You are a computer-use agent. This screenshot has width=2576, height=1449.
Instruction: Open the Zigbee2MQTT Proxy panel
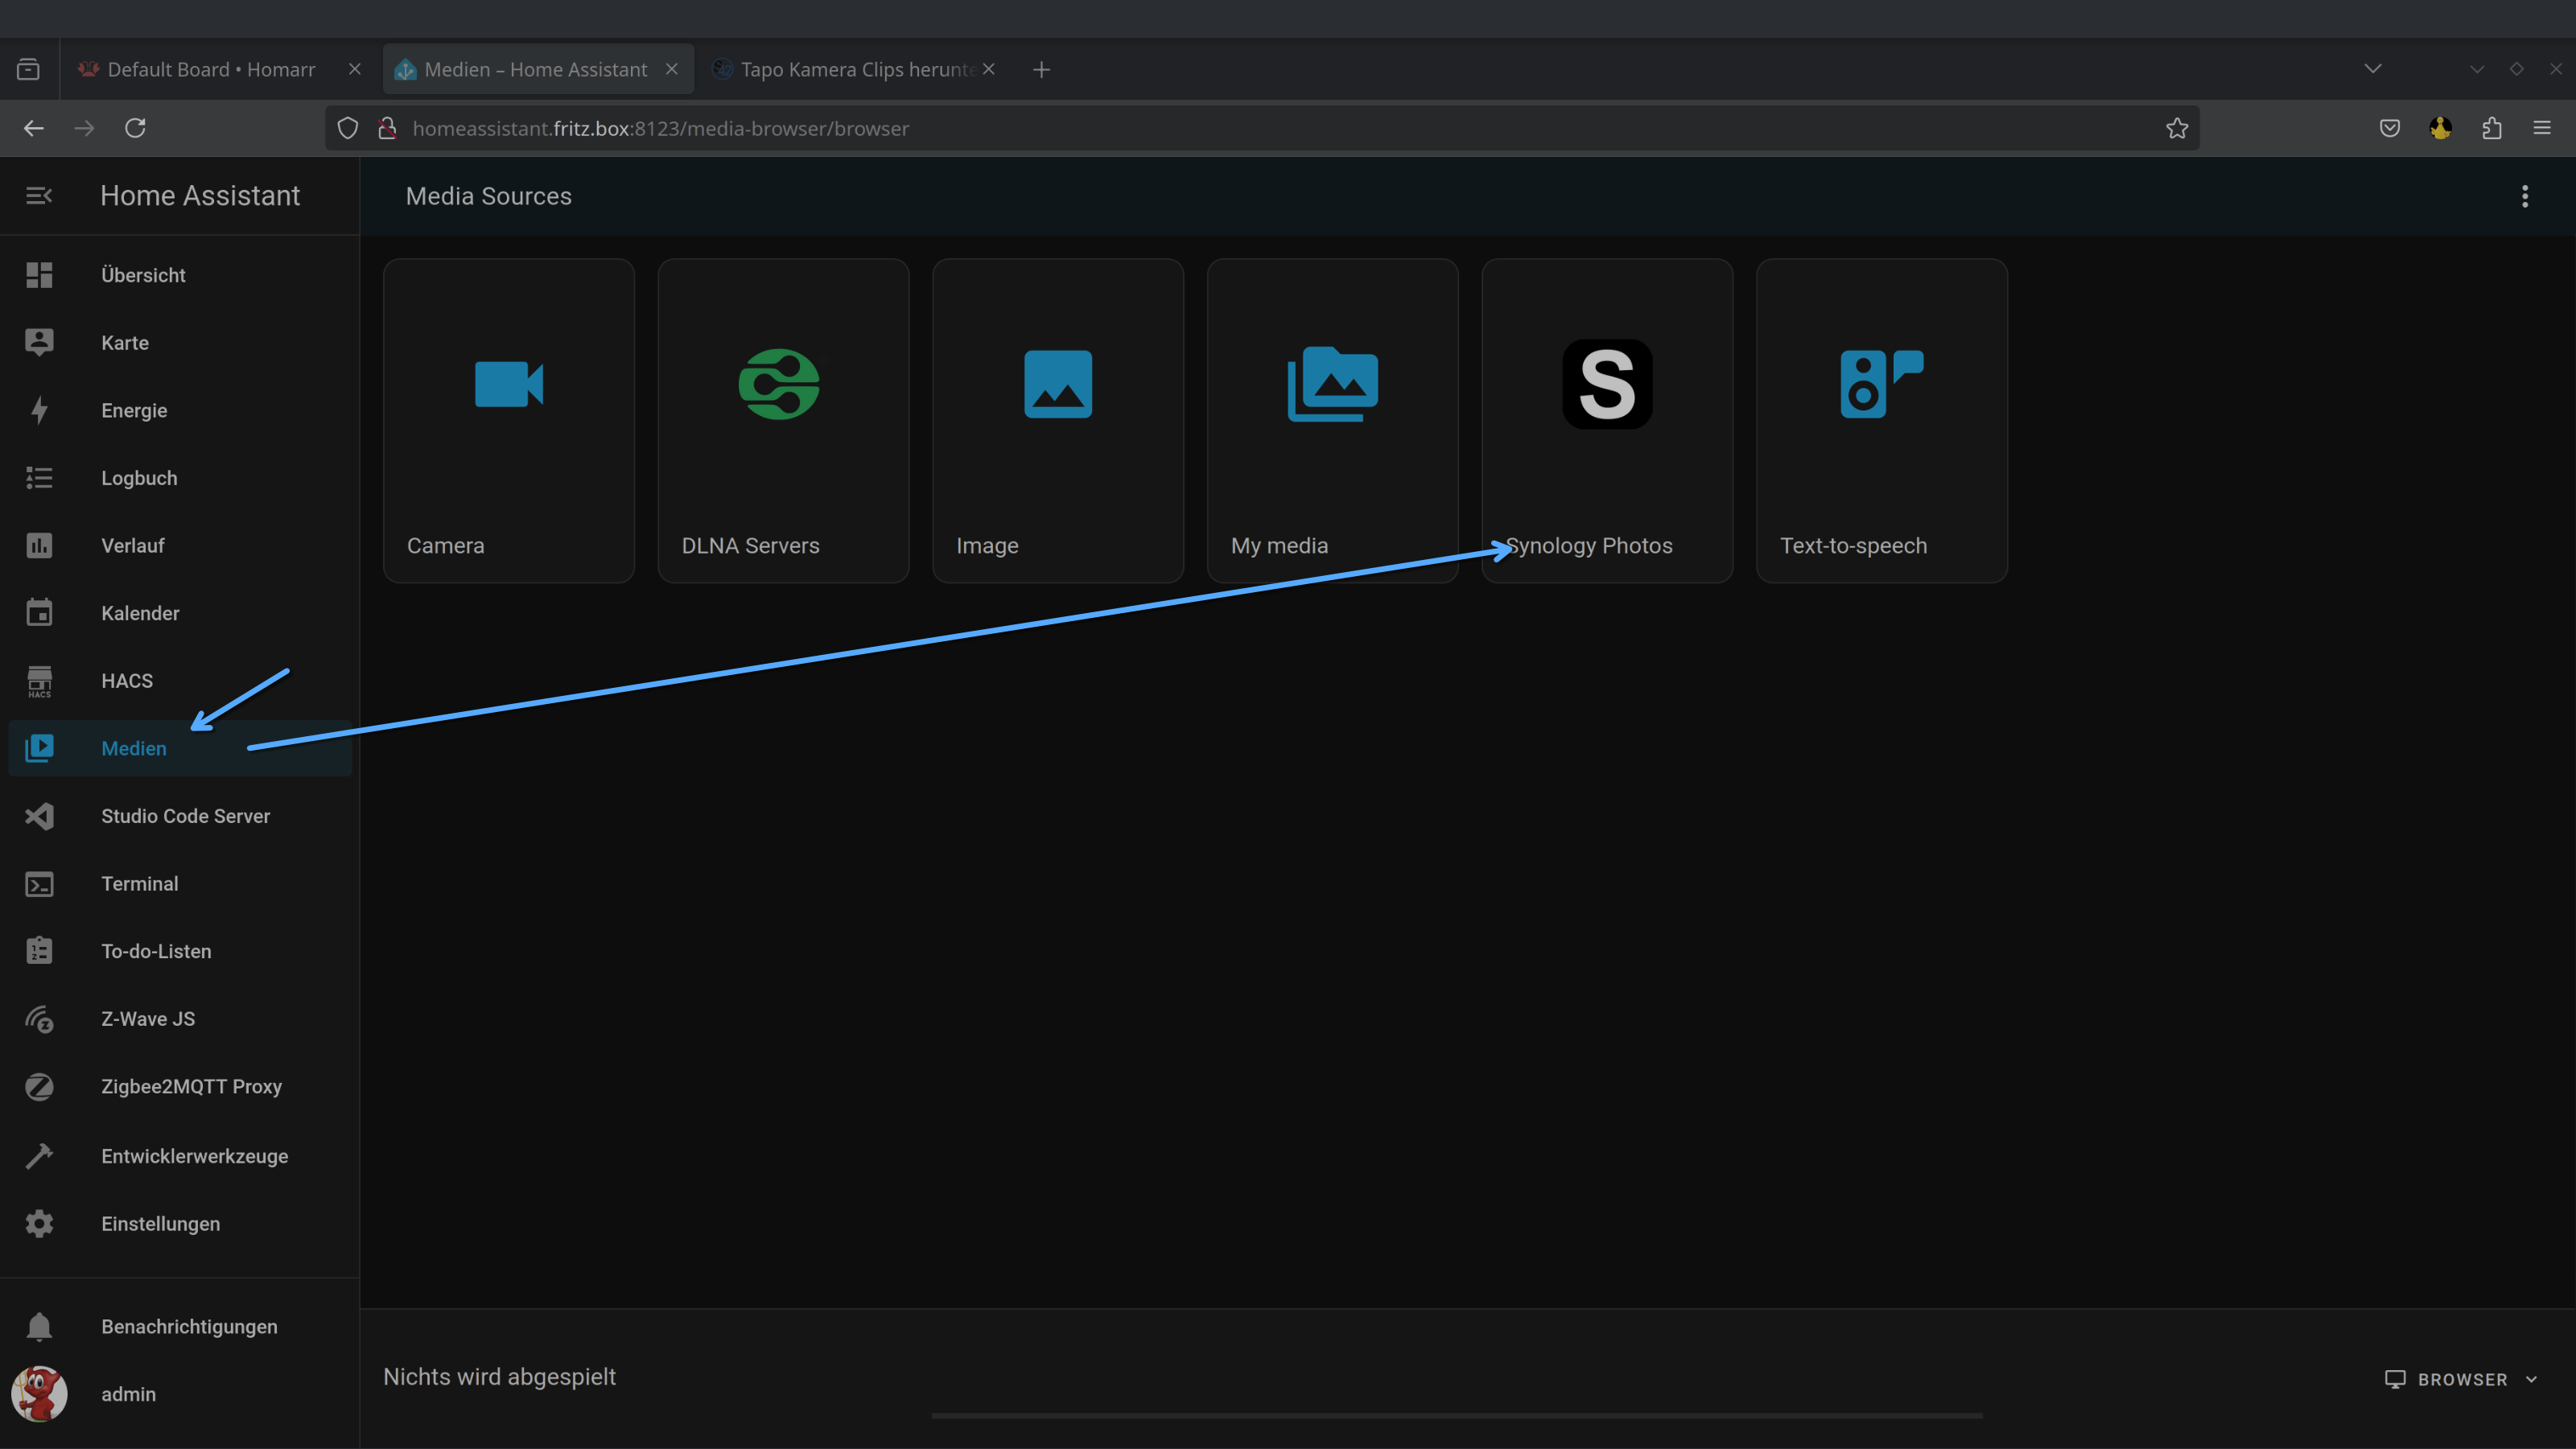(x=191, y=1087)
